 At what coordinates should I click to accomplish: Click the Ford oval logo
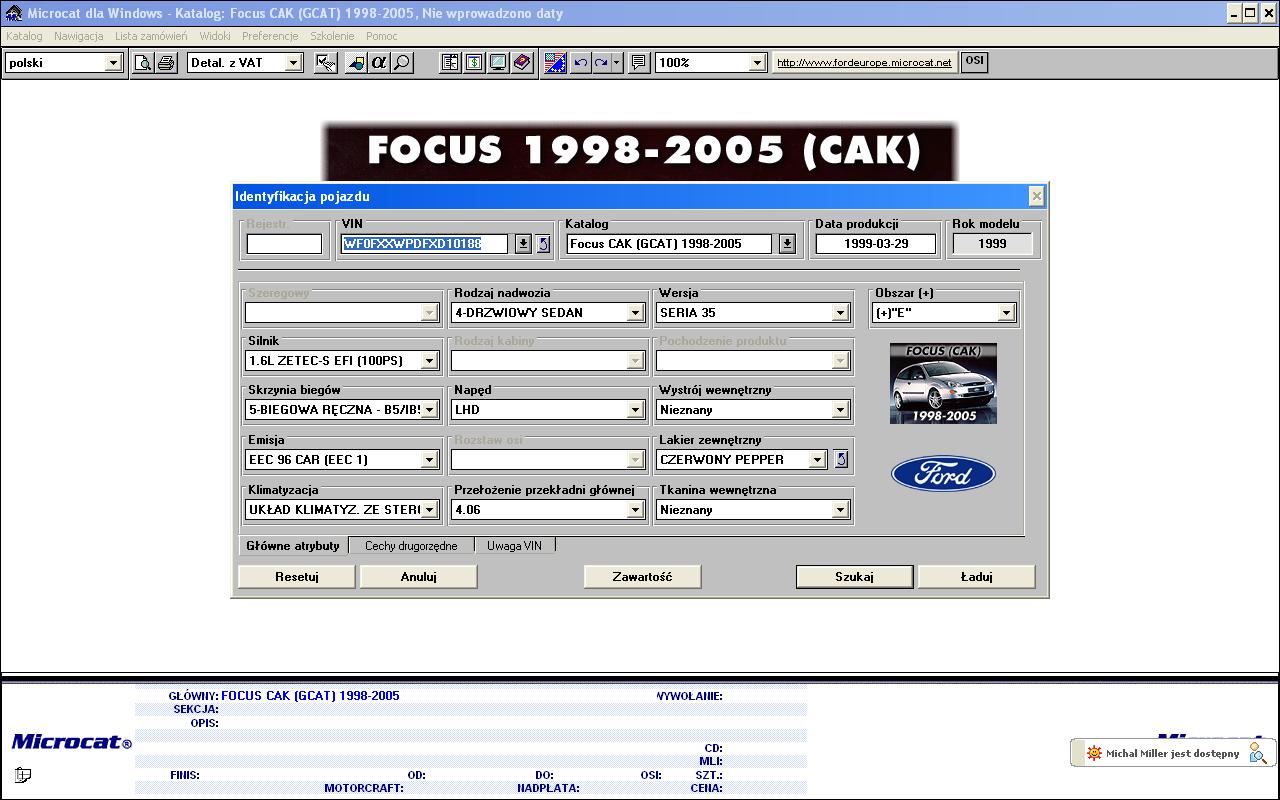943,474
